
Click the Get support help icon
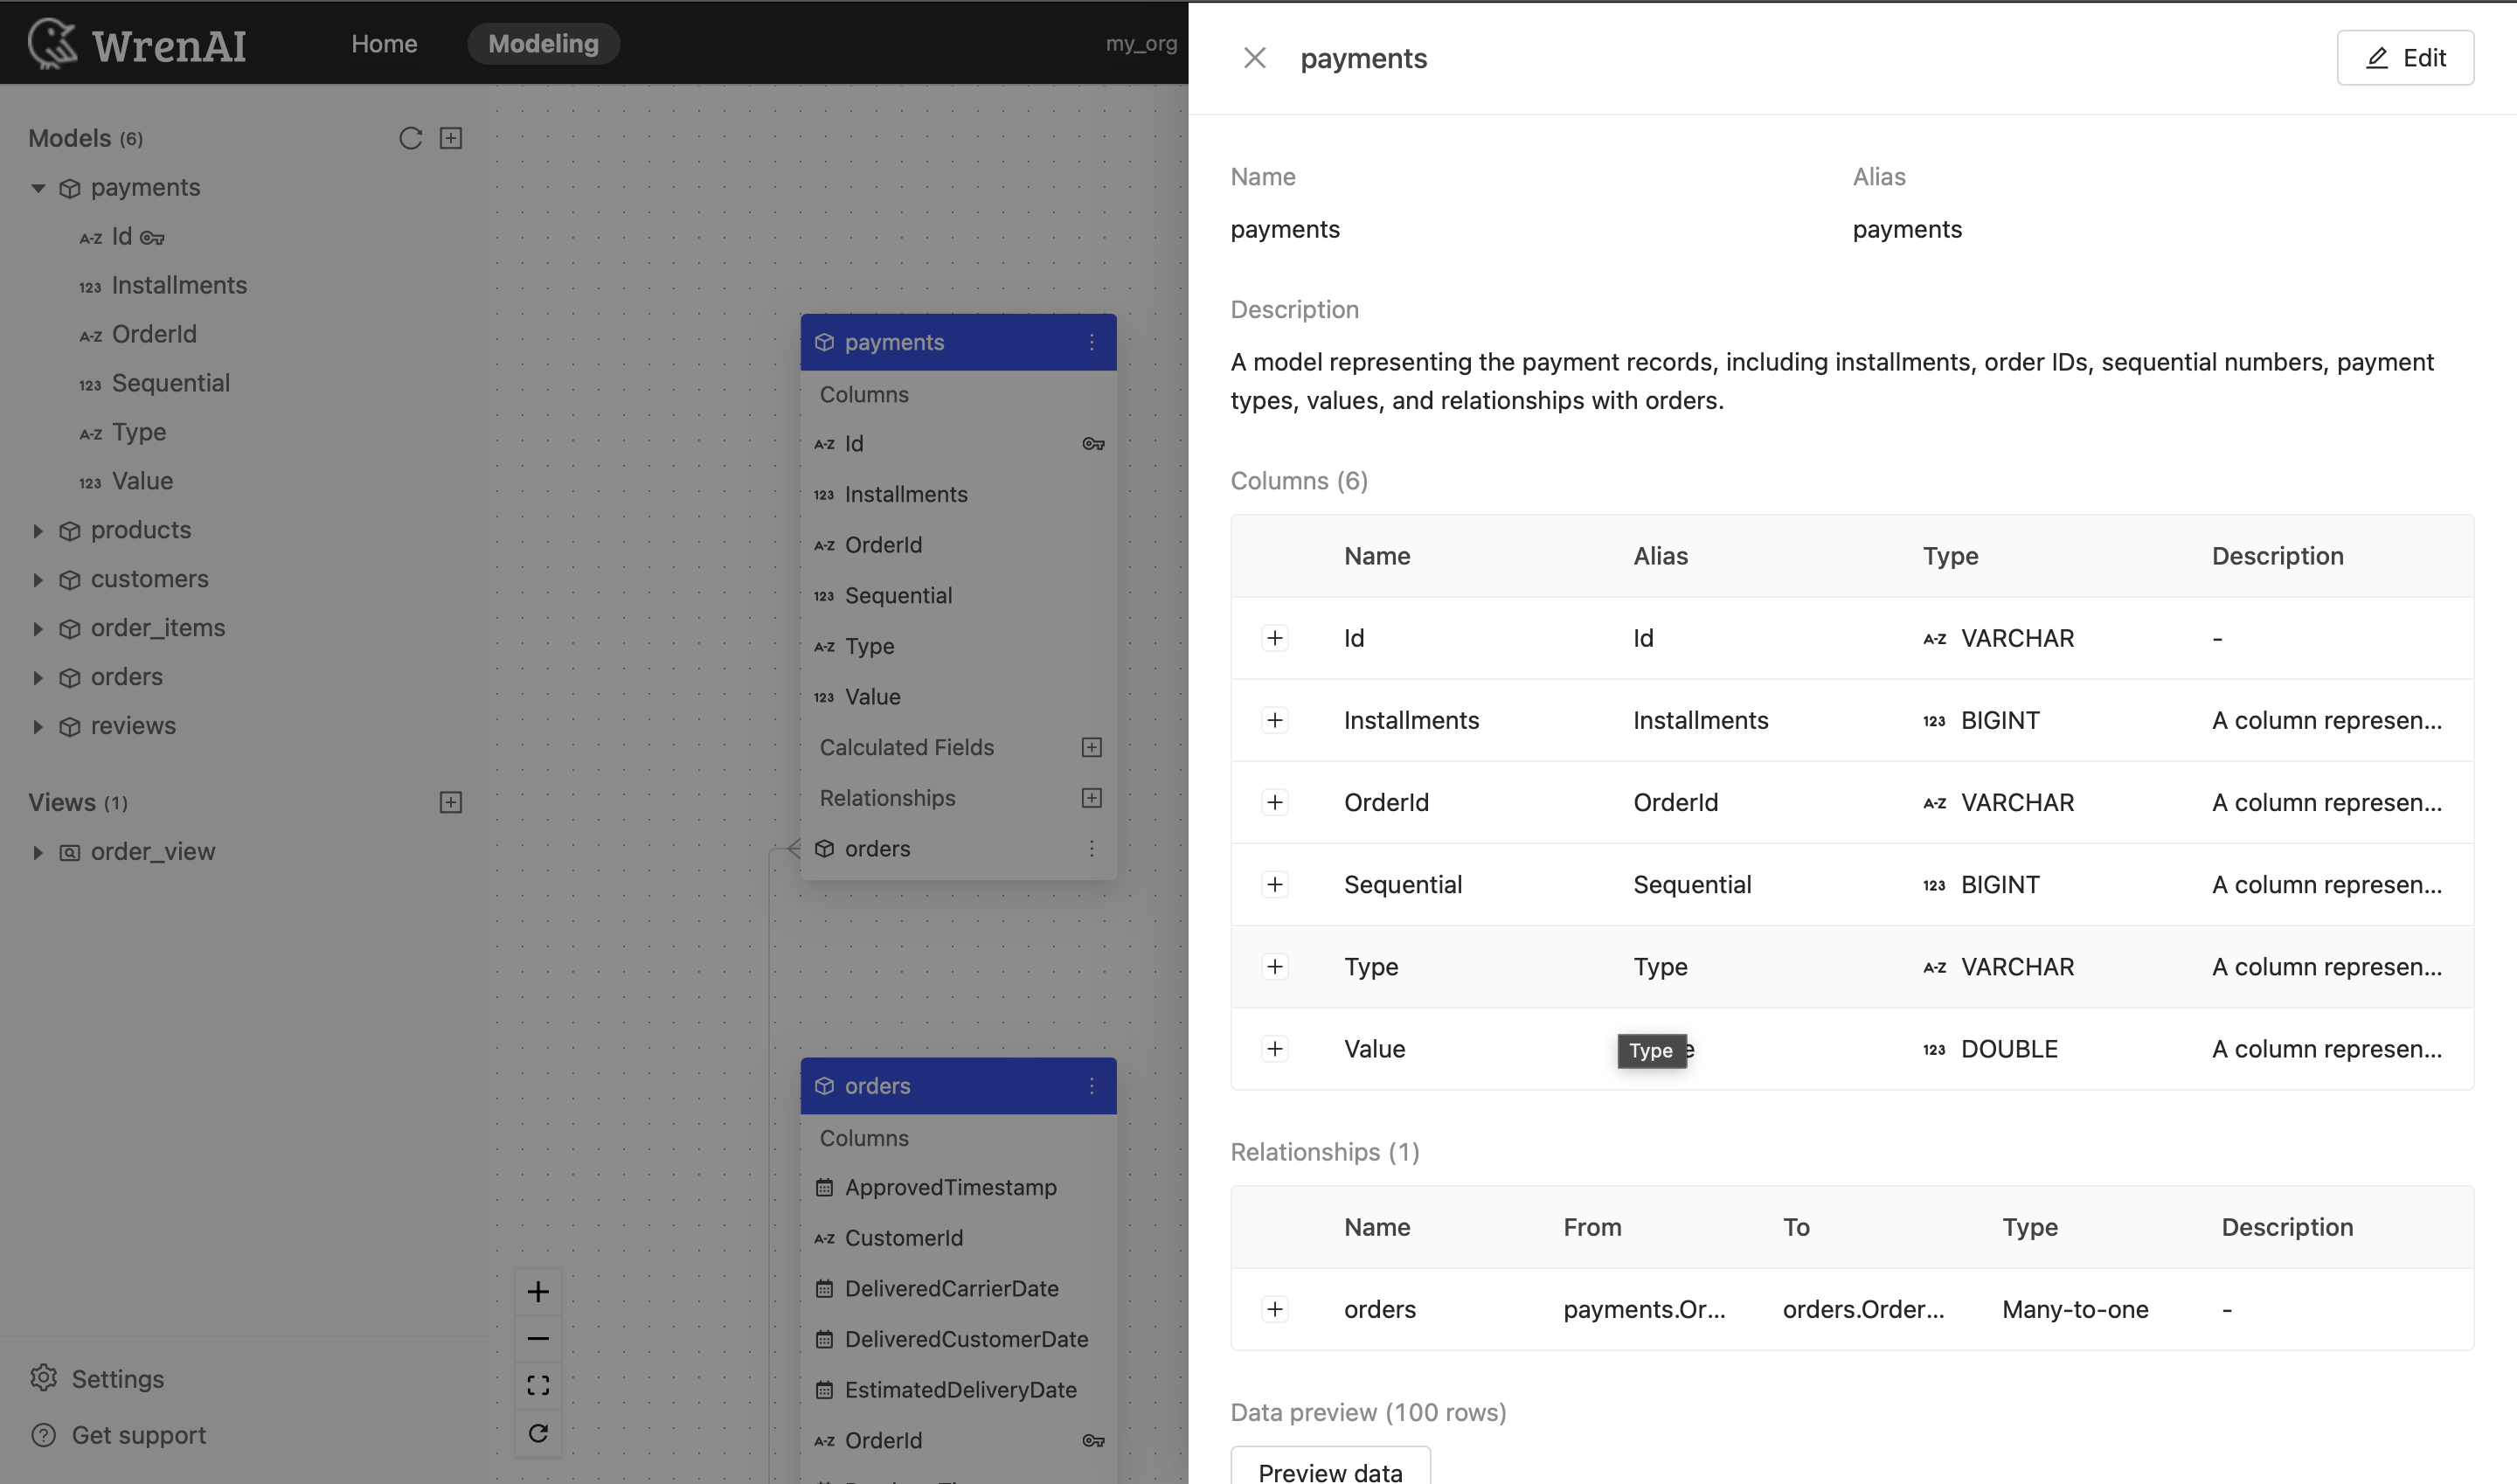[x=43, y=1435]
